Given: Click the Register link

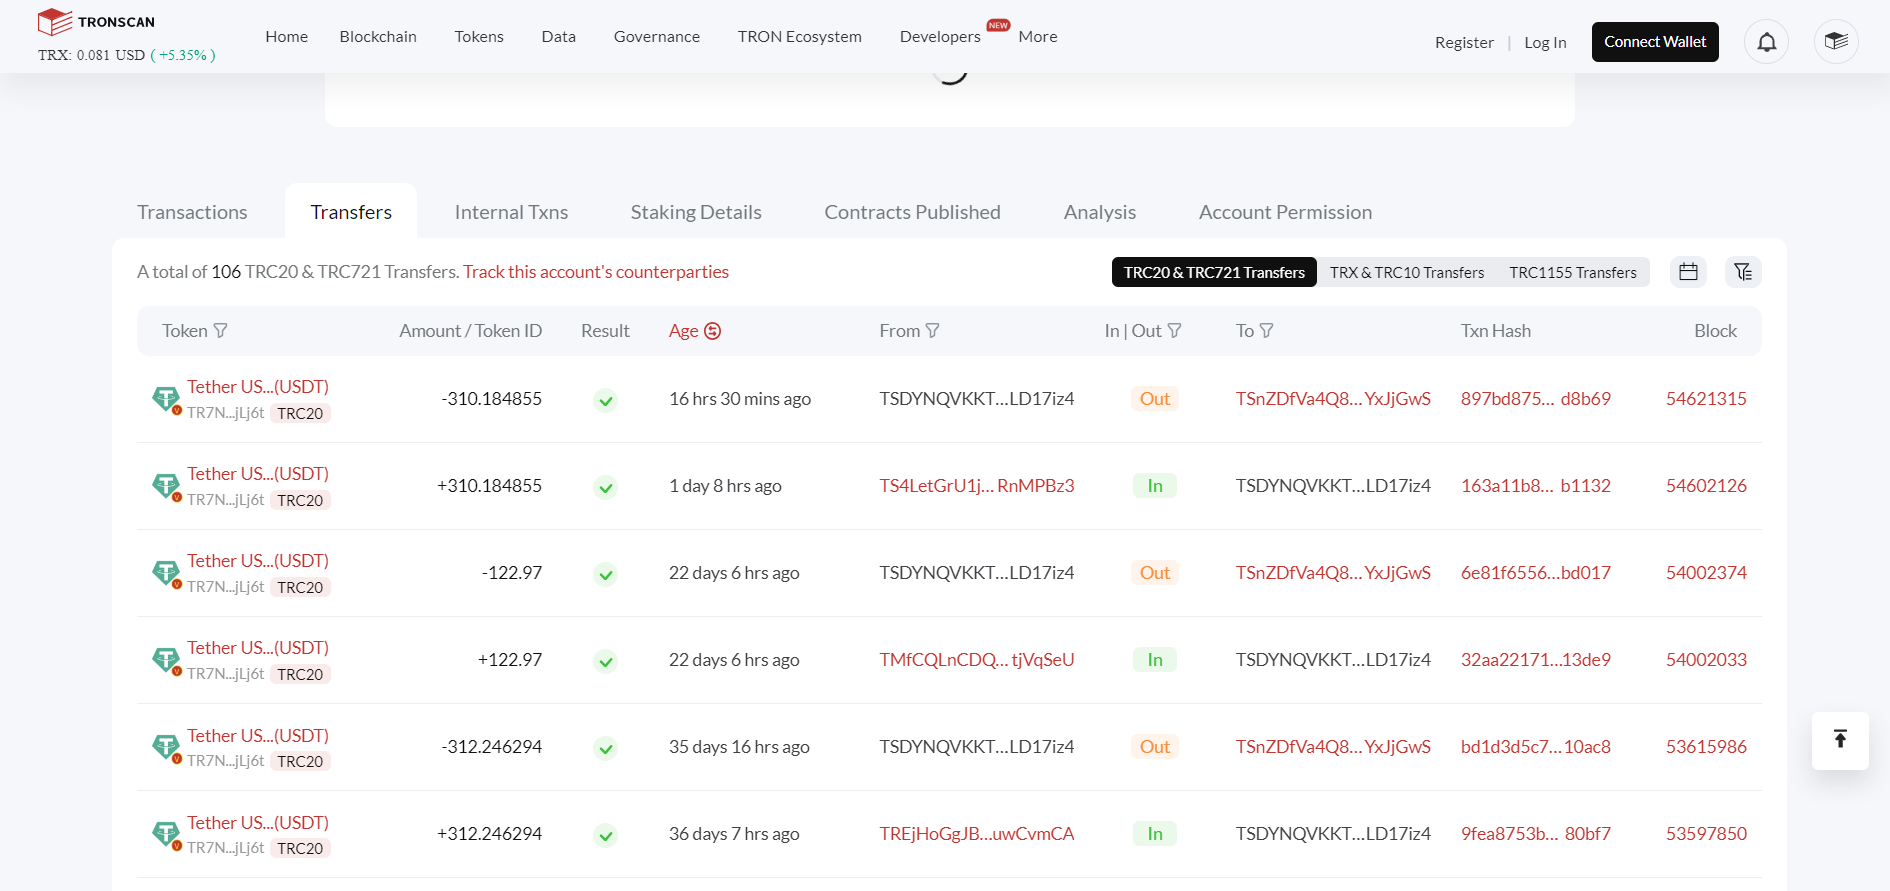Looking at the screenshot, I should point(1464,43).
